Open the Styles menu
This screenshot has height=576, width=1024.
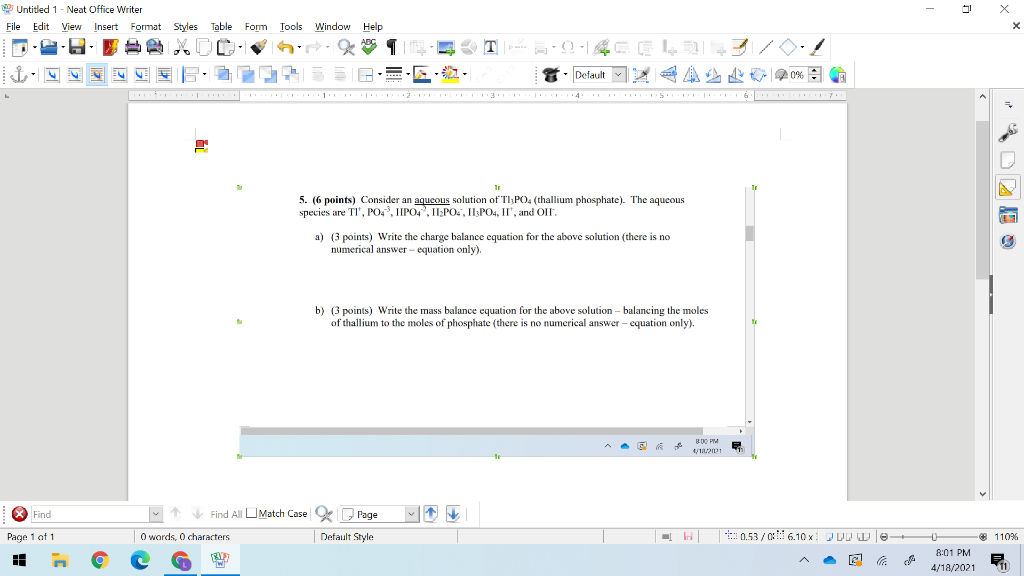pyautogui.click(x=185, y=27)
